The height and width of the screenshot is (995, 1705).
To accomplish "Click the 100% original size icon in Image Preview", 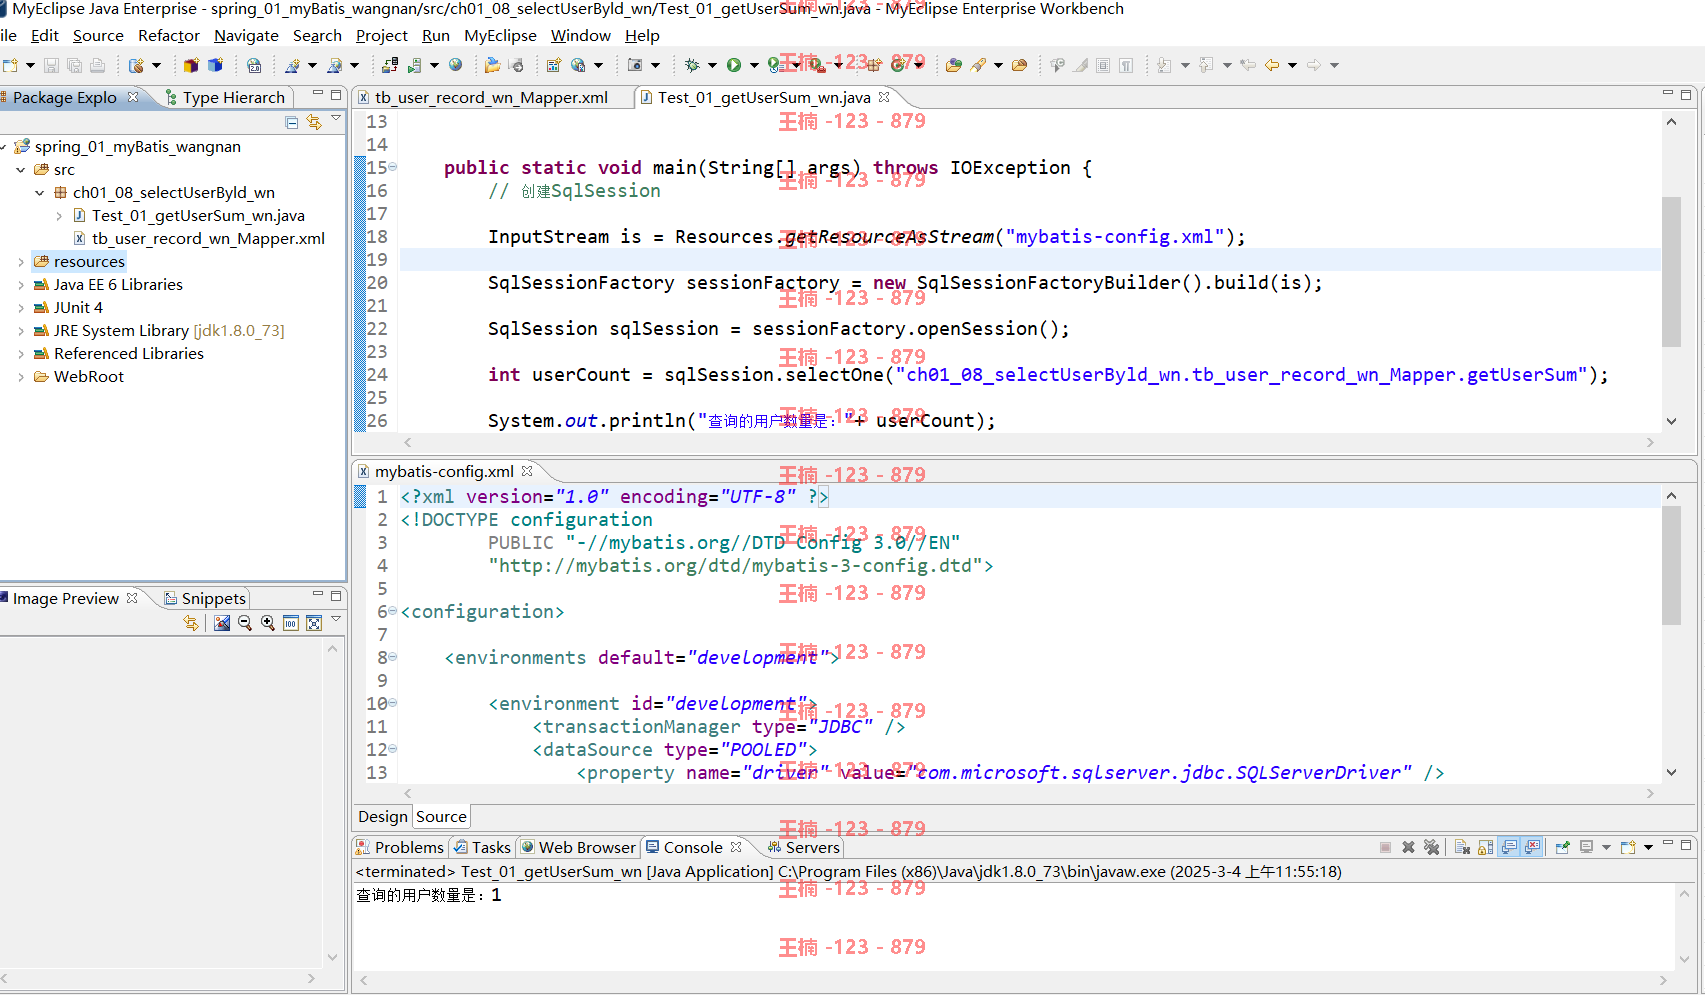I will [291, 623].
